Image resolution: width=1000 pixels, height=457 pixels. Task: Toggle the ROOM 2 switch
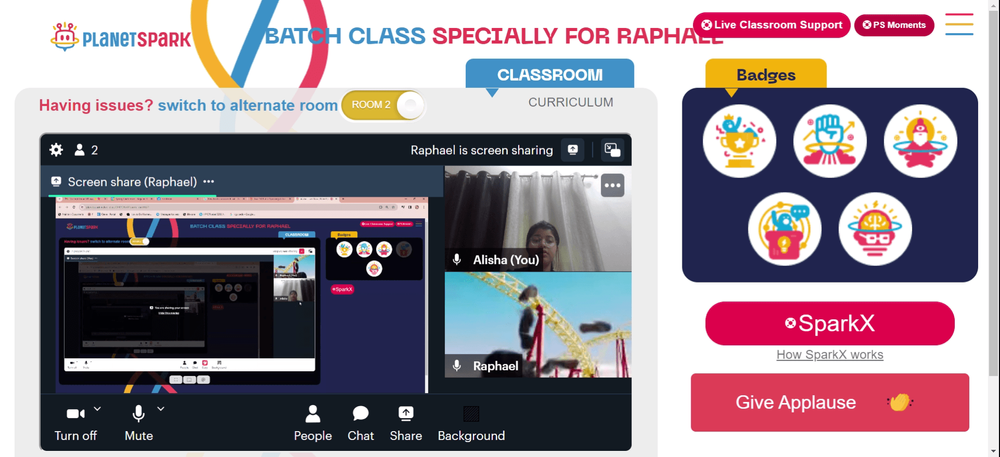(x=383, y=105)
